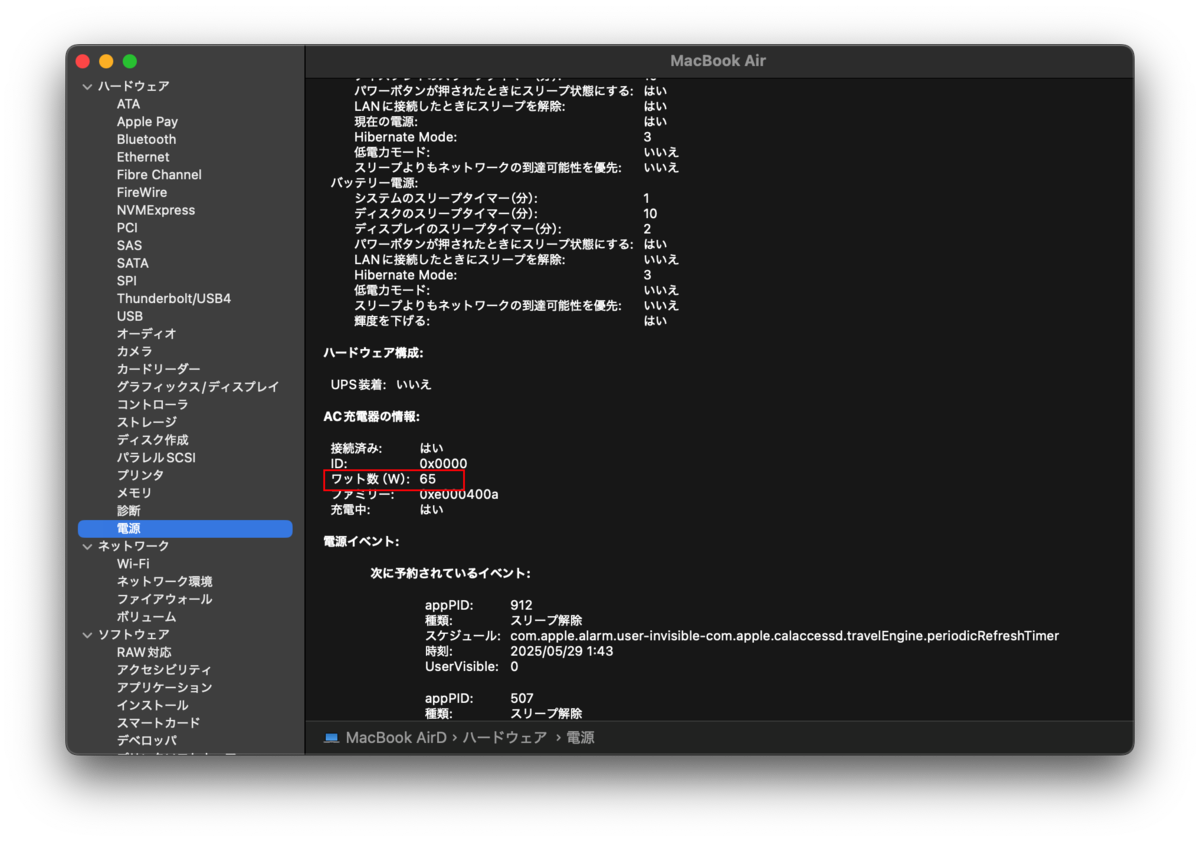Open the Thunderbolt/USB4 entry

pos(174,299)
